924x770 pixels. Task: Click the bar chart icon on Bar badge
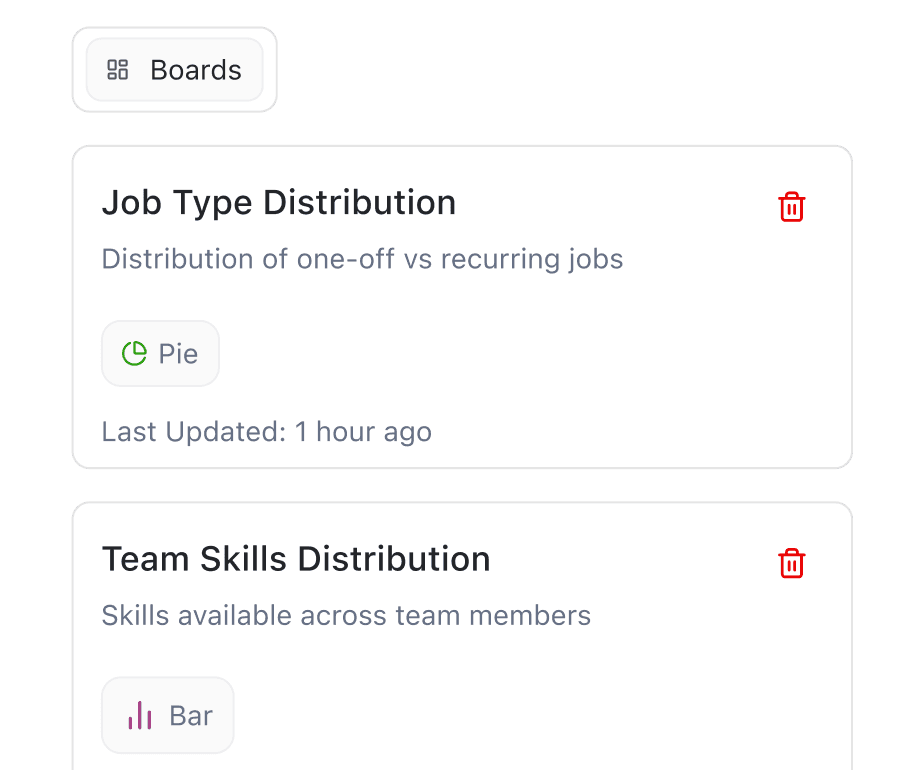[138, 715]
